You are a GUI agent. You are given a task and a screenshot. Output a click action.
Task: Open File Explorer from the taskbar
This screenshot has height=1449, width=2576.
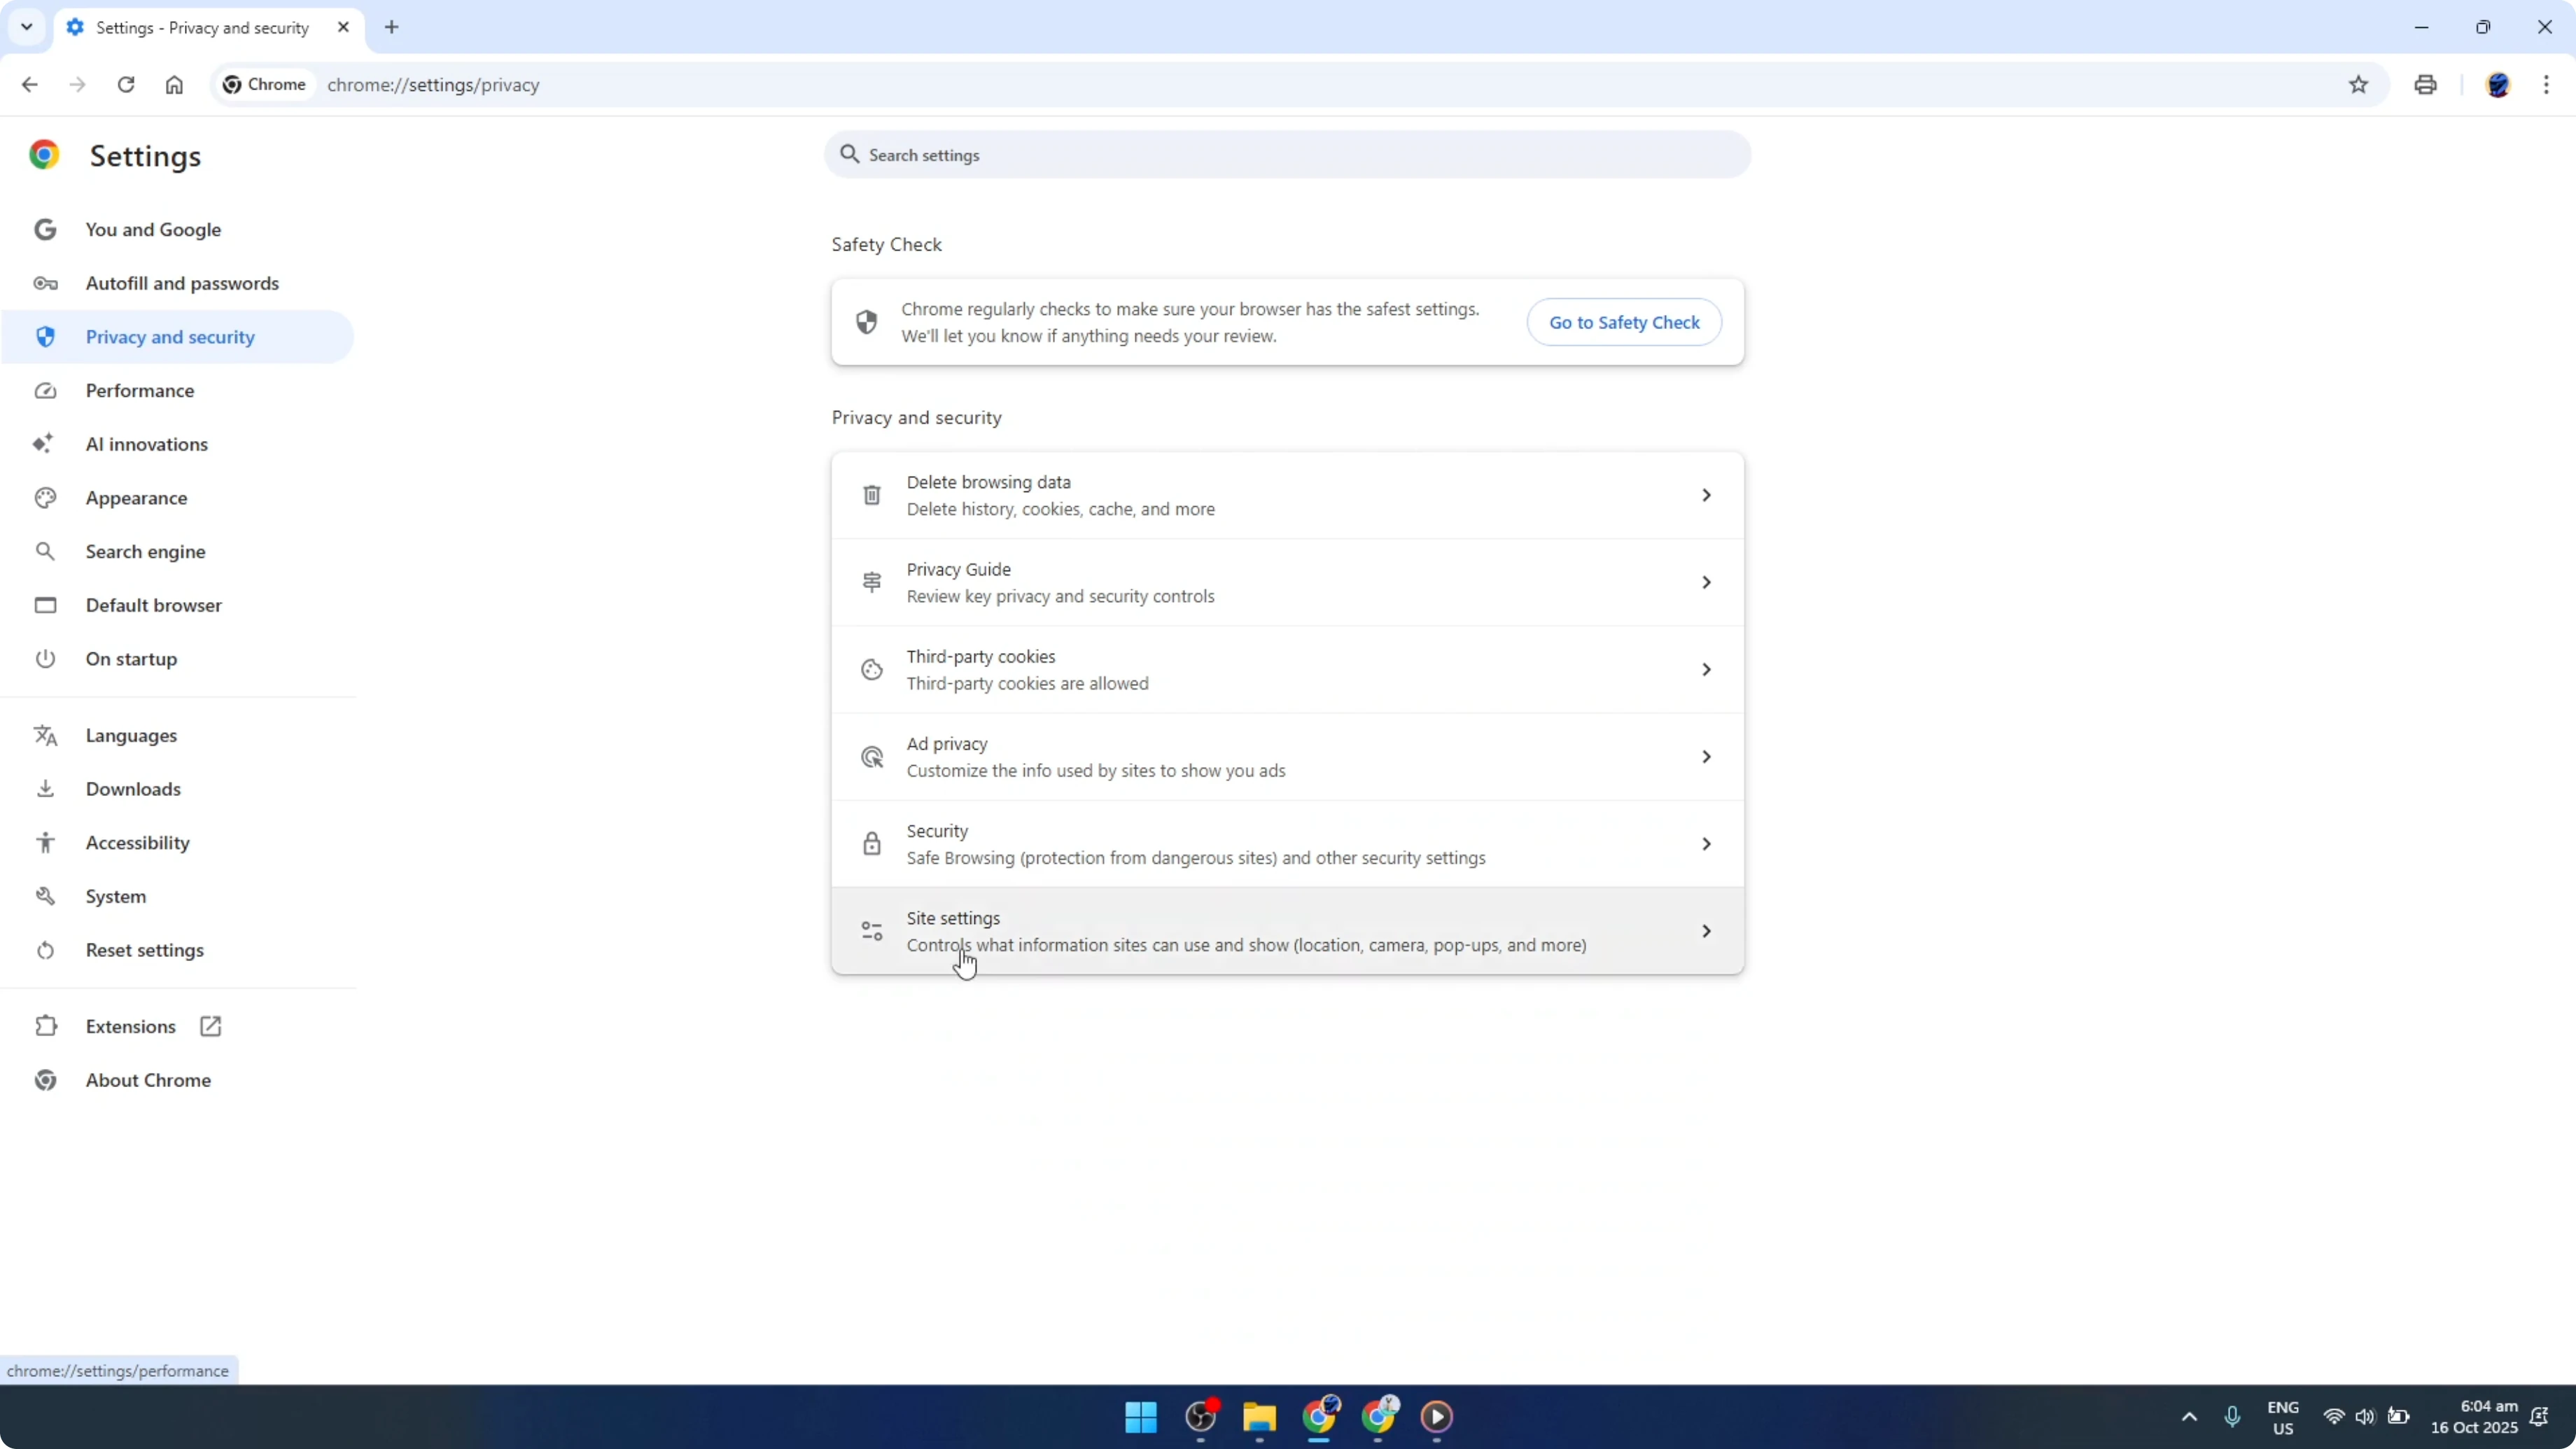[x=1259, y=1417]
